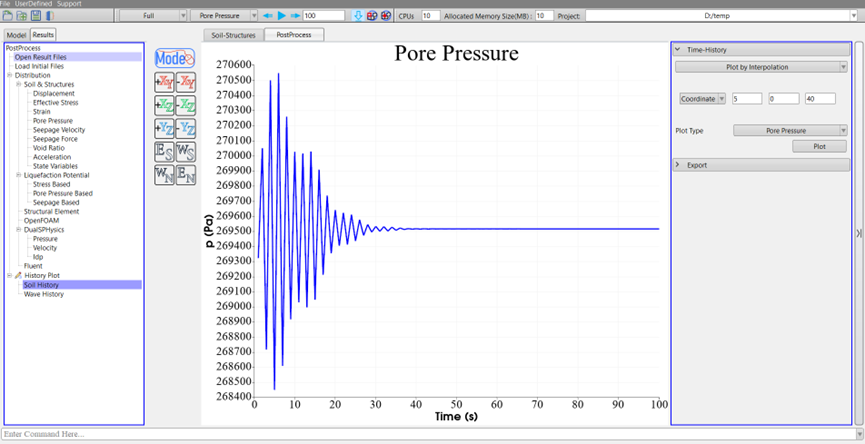Viewport: 865px width, 444px height.
Task: Click the History Plot pencil icon
Action: [18, 275]
